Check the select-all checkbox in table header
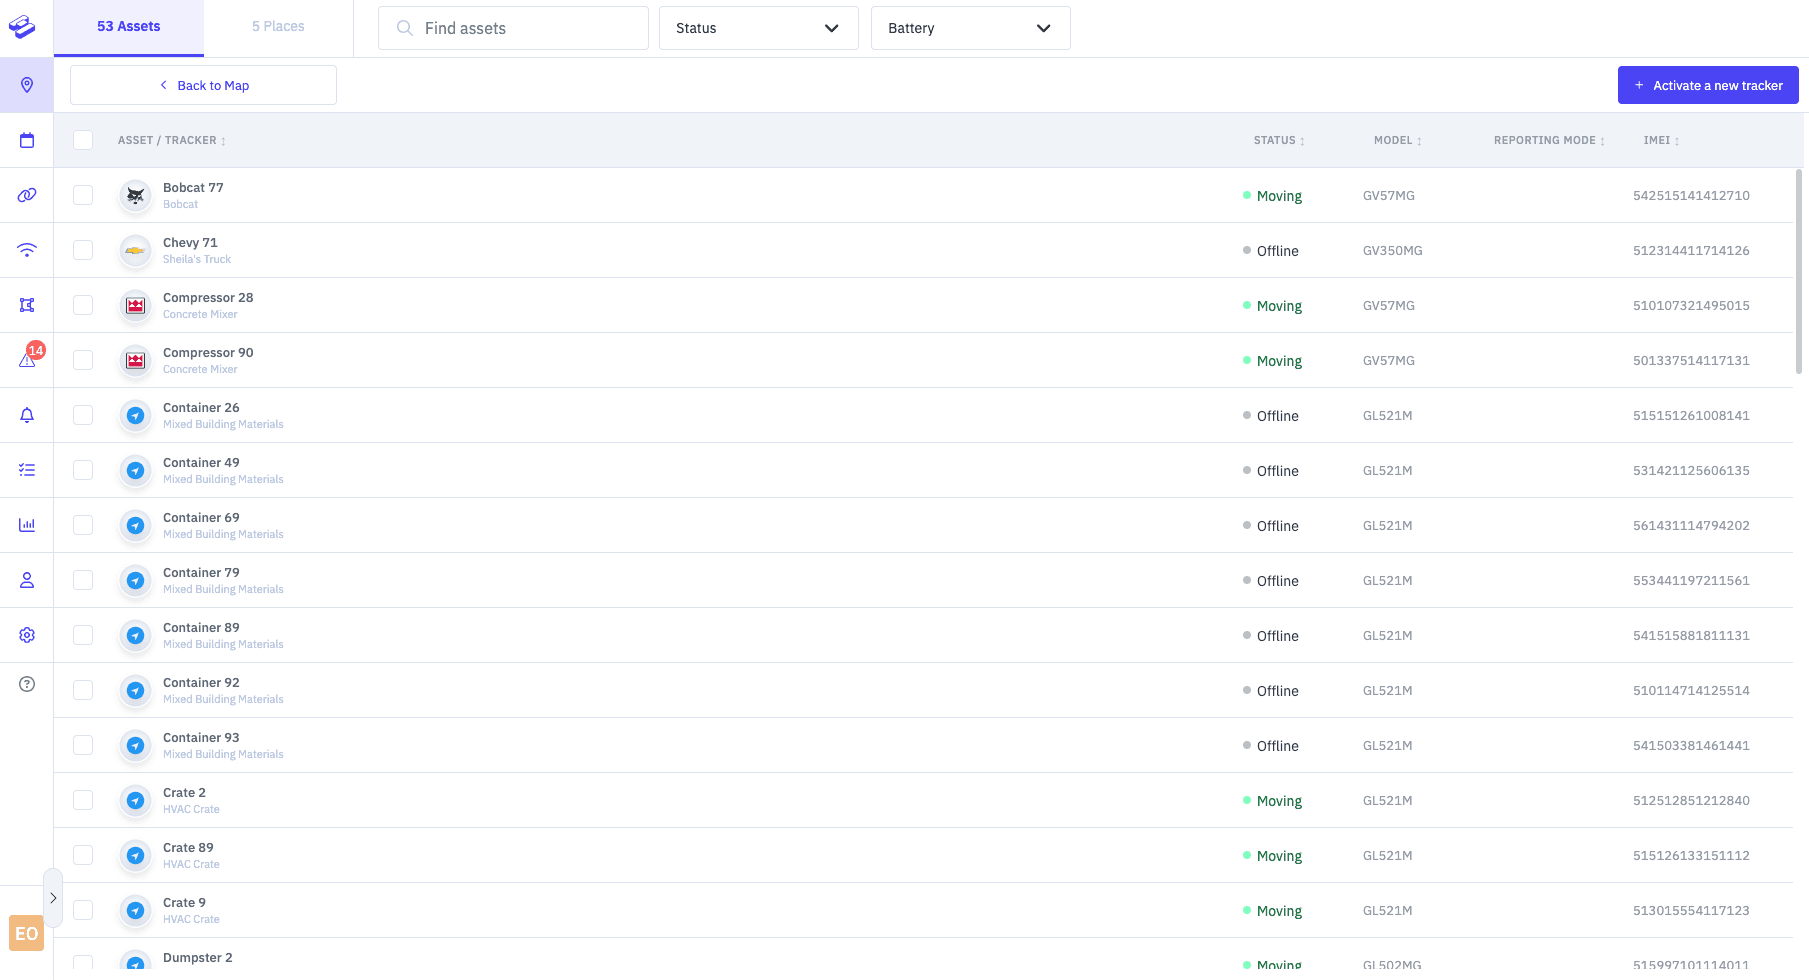 tap(83, 140)
